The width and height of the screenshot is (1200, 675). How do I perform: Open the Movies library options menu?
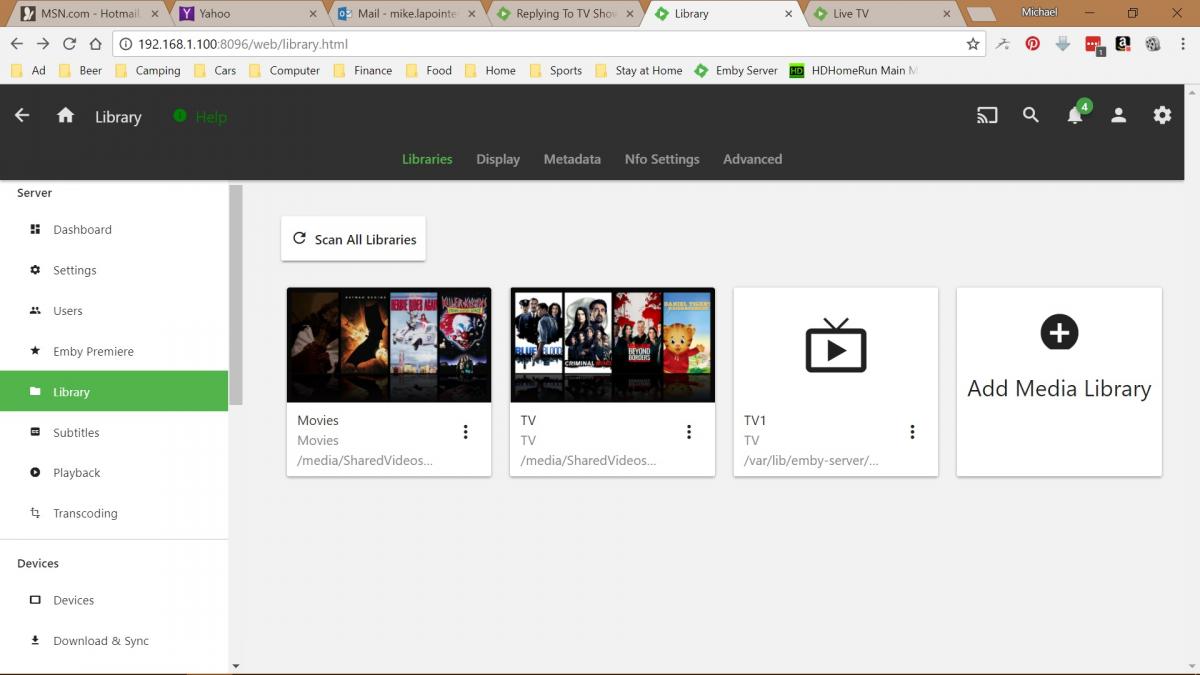465,432
